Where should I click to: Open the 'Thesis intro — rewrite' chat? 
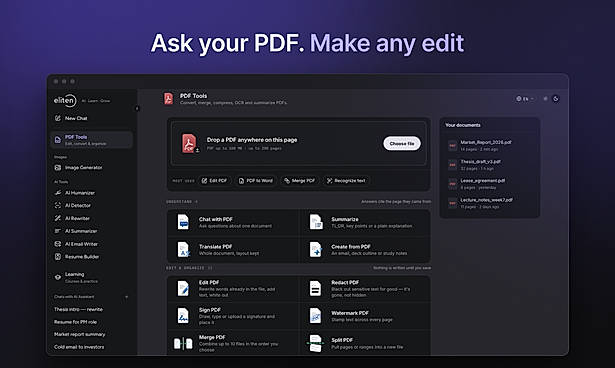click(78, 309)
